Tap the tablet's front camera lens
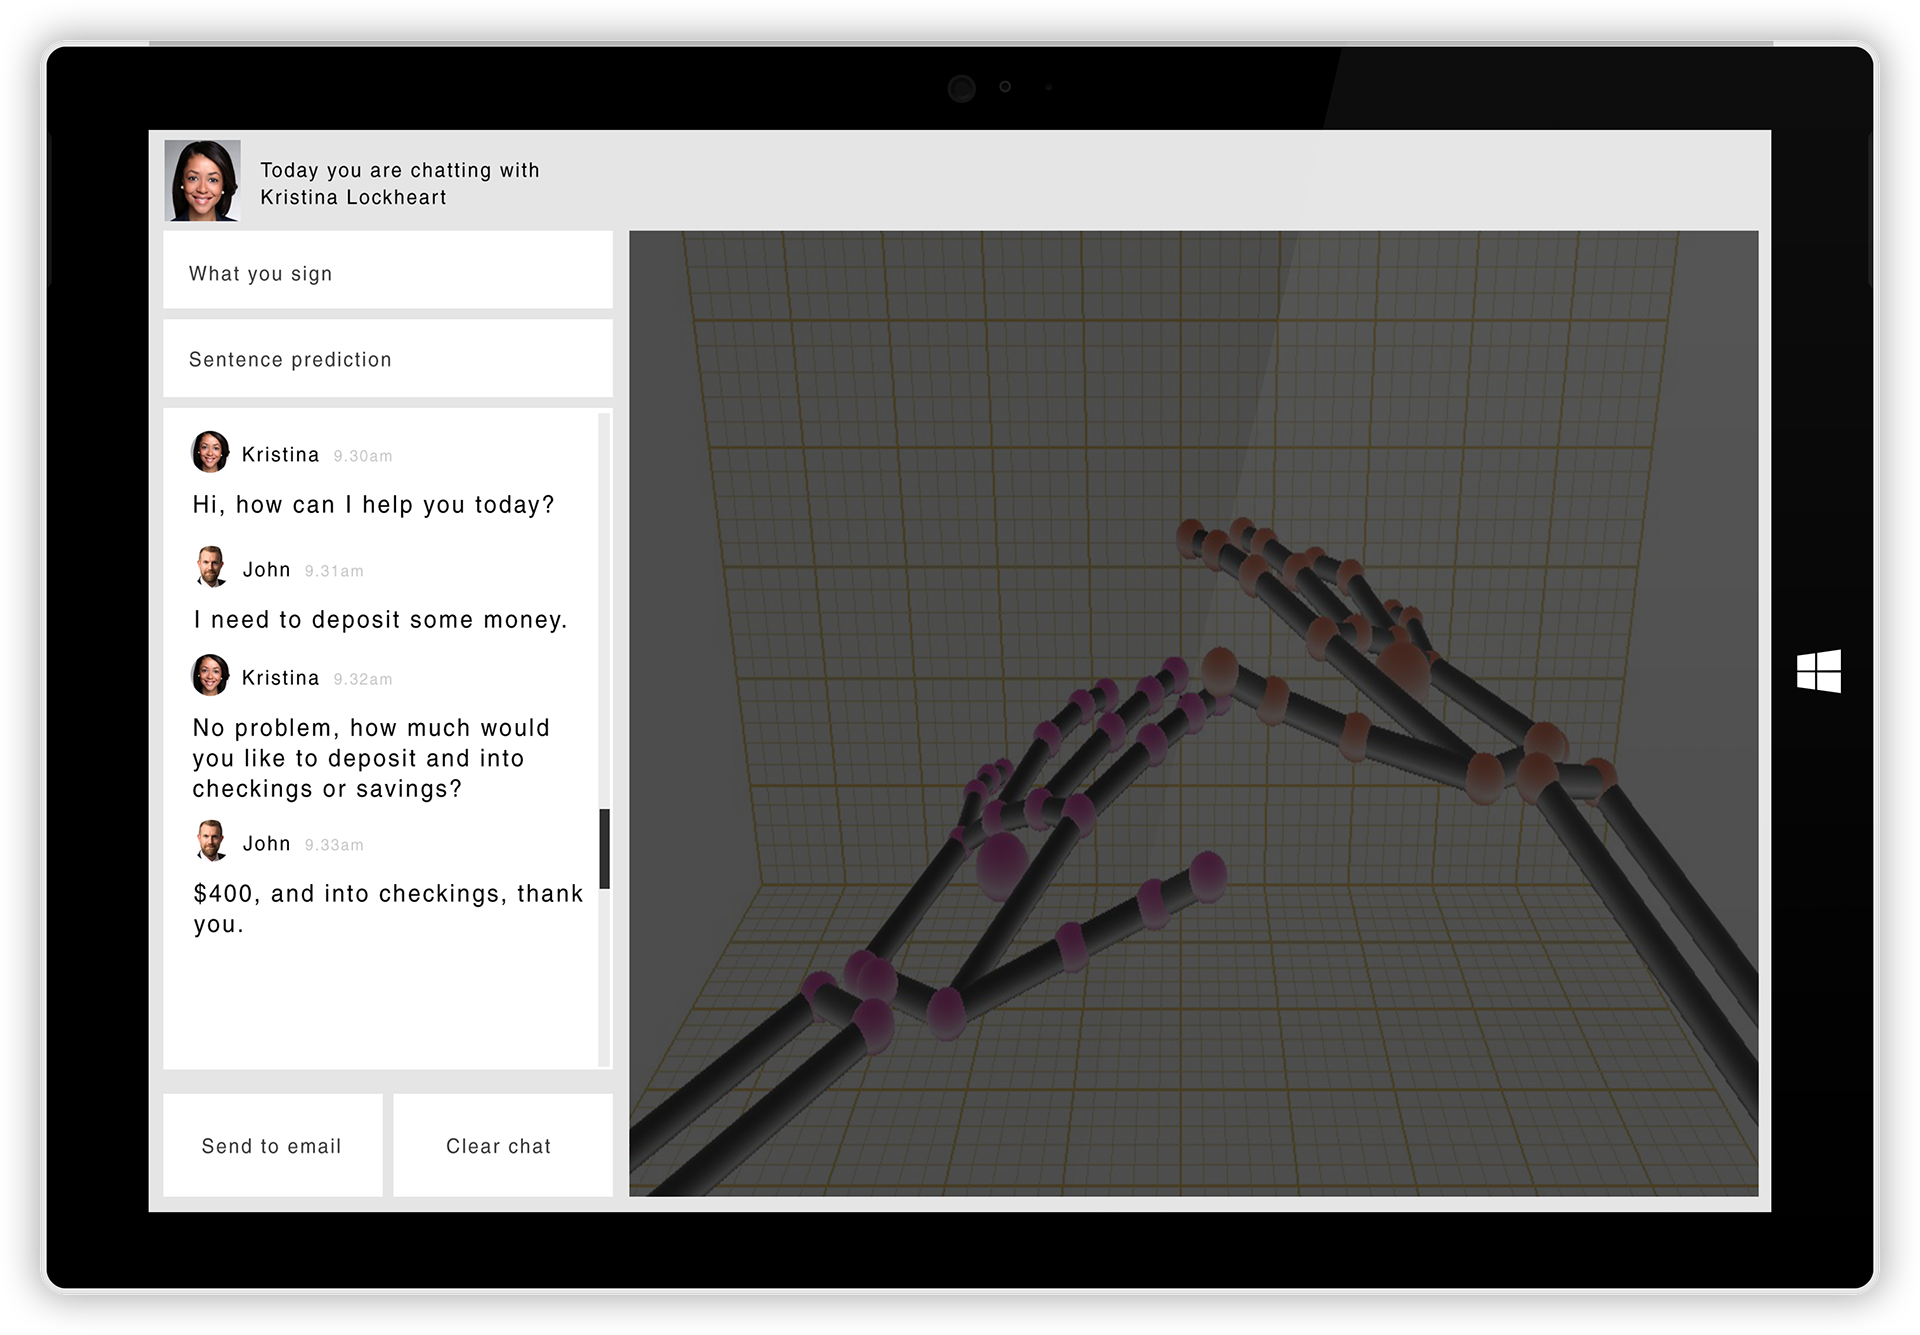Viewport: 1920px width, 1335px height. pos(961,88)
